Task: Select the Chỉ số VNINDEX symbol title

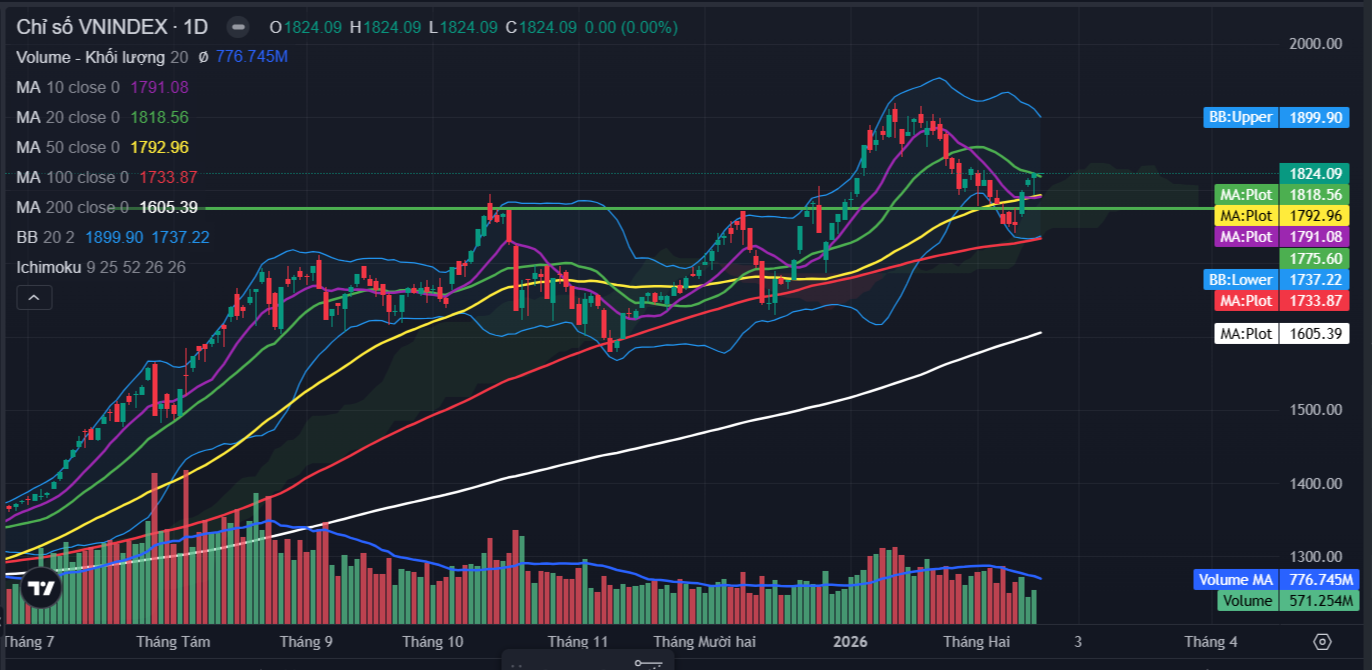Action: point(111,27)
